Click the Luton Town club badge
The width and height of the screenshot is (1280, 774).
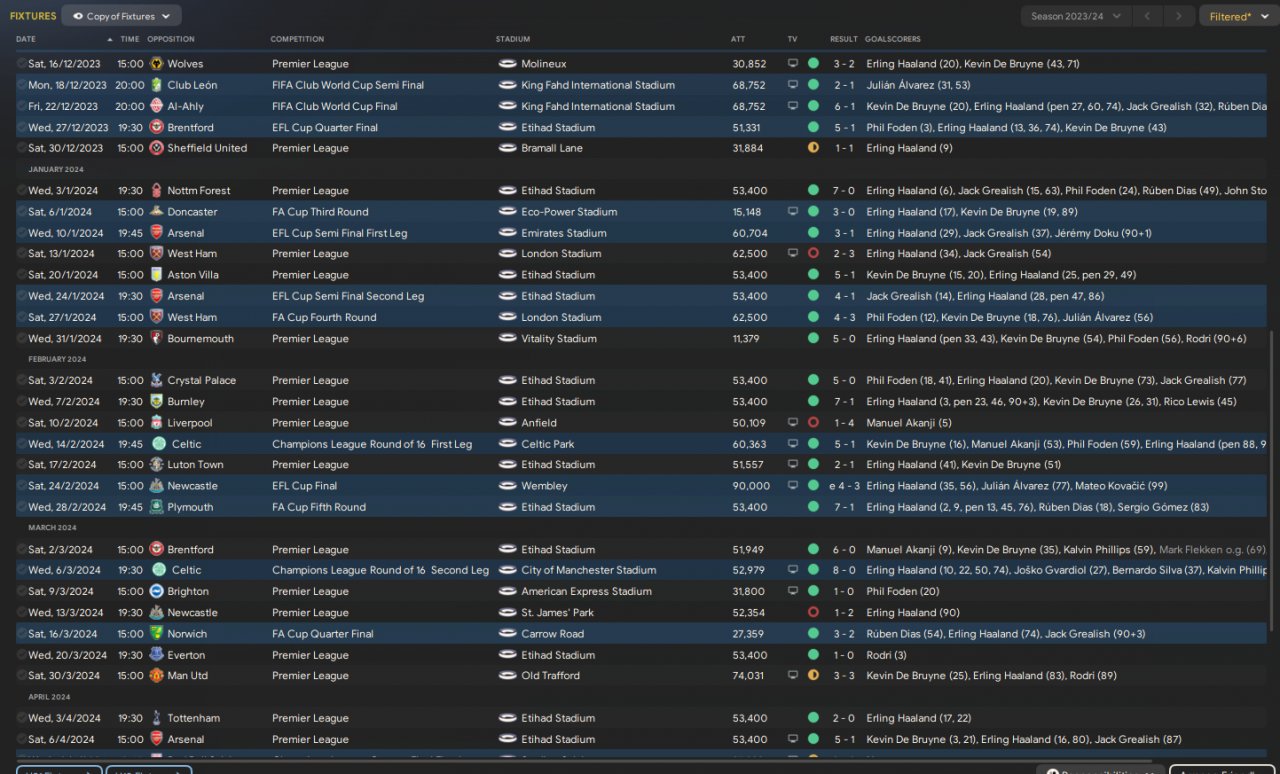pyautogui.click(x=156, y=465)
